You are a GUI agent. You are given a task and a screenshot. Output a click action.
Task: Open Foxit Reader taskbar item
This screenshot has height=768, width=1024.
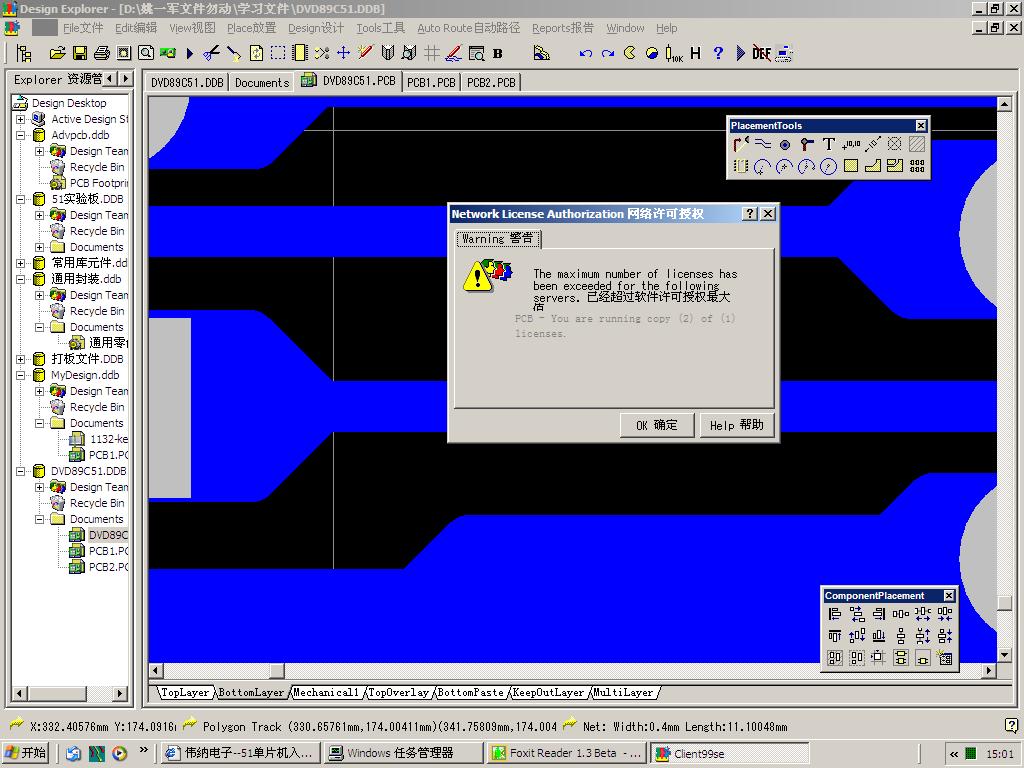click(x=567, y=753)
